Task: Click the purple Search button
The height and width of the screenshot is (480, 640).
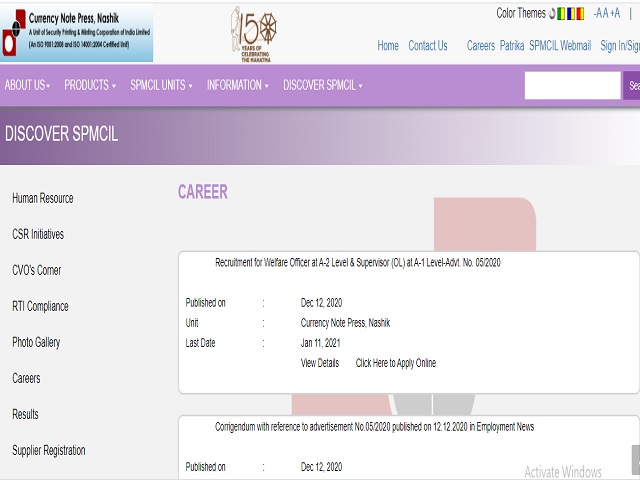Action: pyautogui.click(x=631, y=85)
